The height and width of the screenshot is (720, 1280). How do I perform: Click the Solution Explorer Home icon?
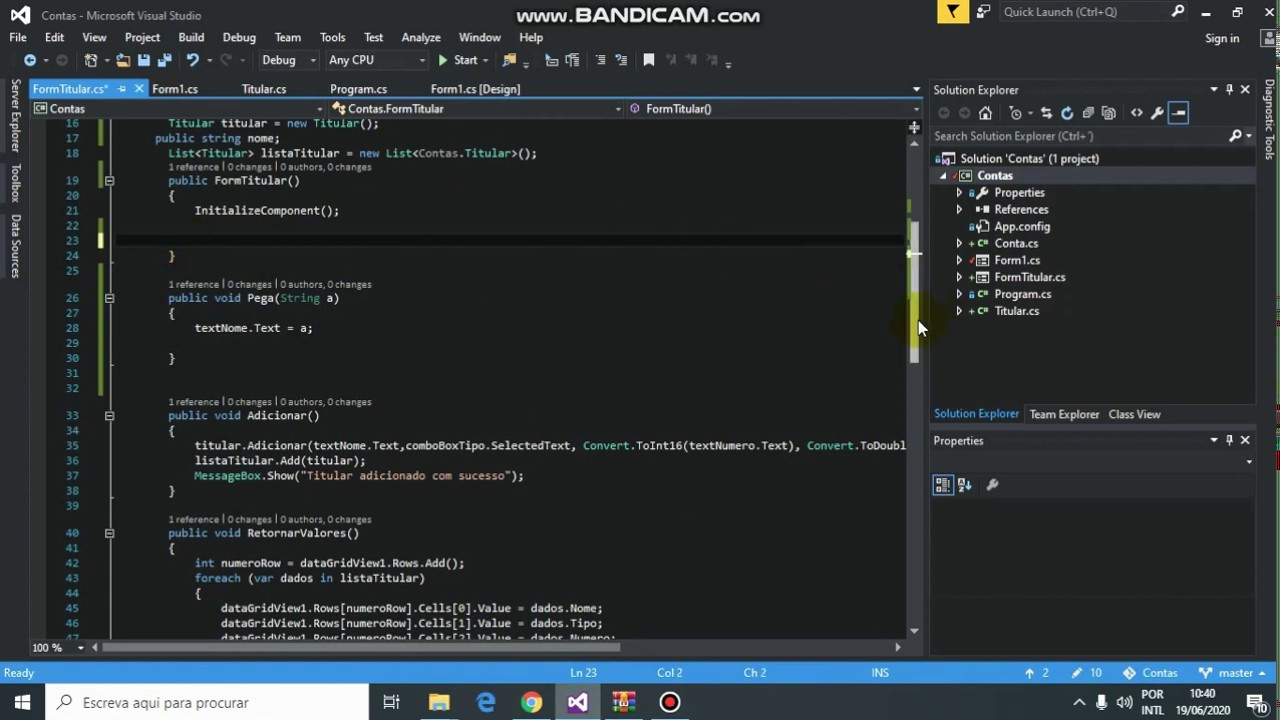click(x=985, y=113)
